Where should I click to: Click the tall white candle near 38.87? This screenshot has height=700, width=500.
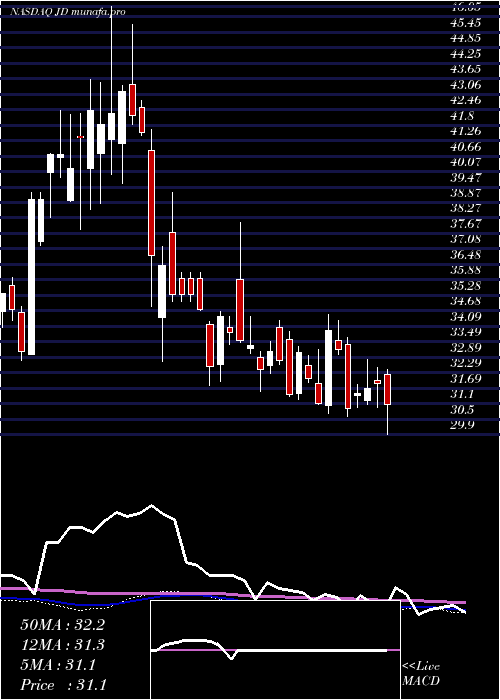(31, 277)
